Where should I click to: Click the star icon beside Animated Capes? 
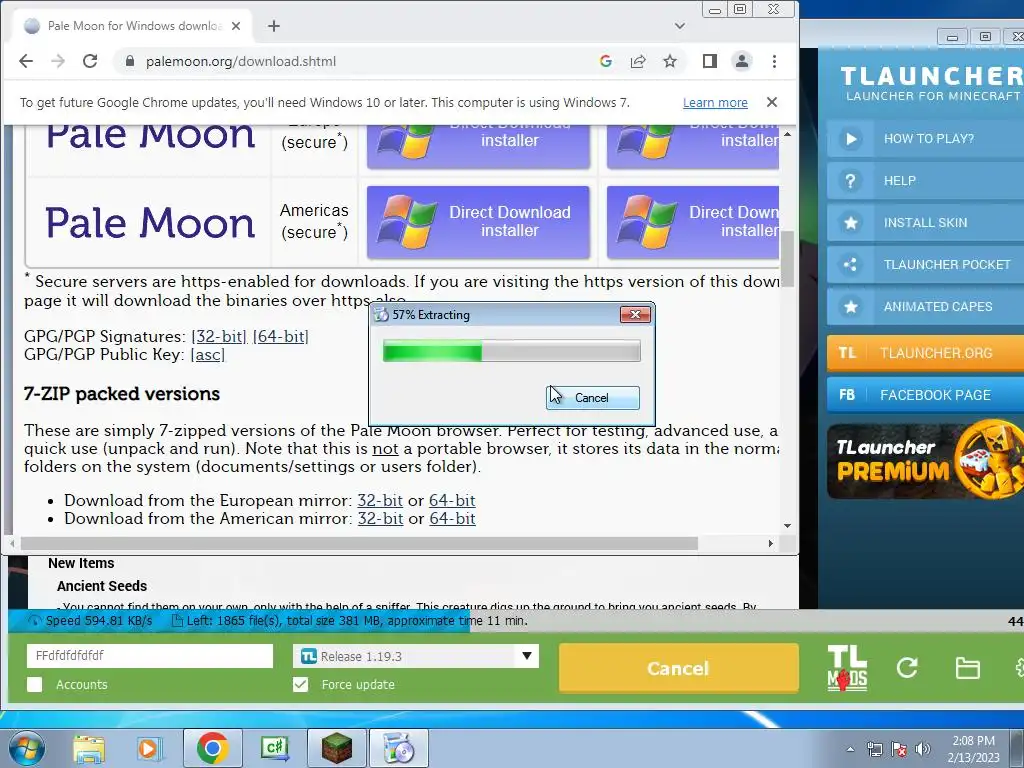850,306
